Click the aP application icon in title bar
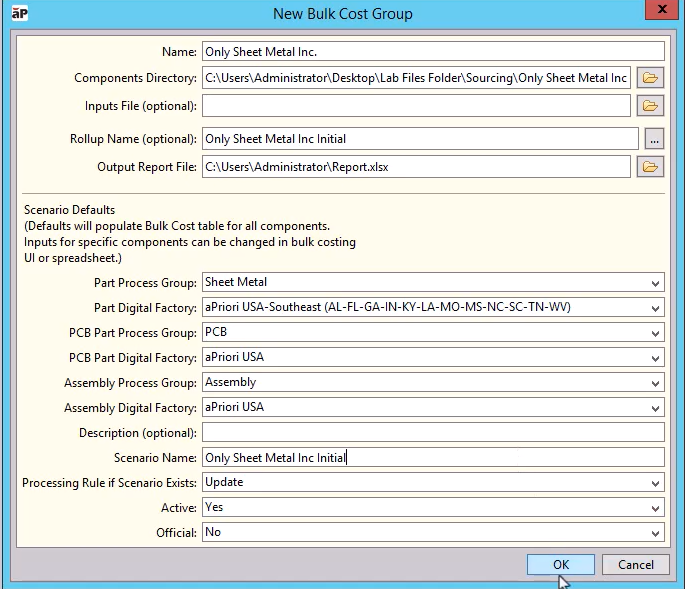Screen dimensions: 685x589 click(18, 13)
